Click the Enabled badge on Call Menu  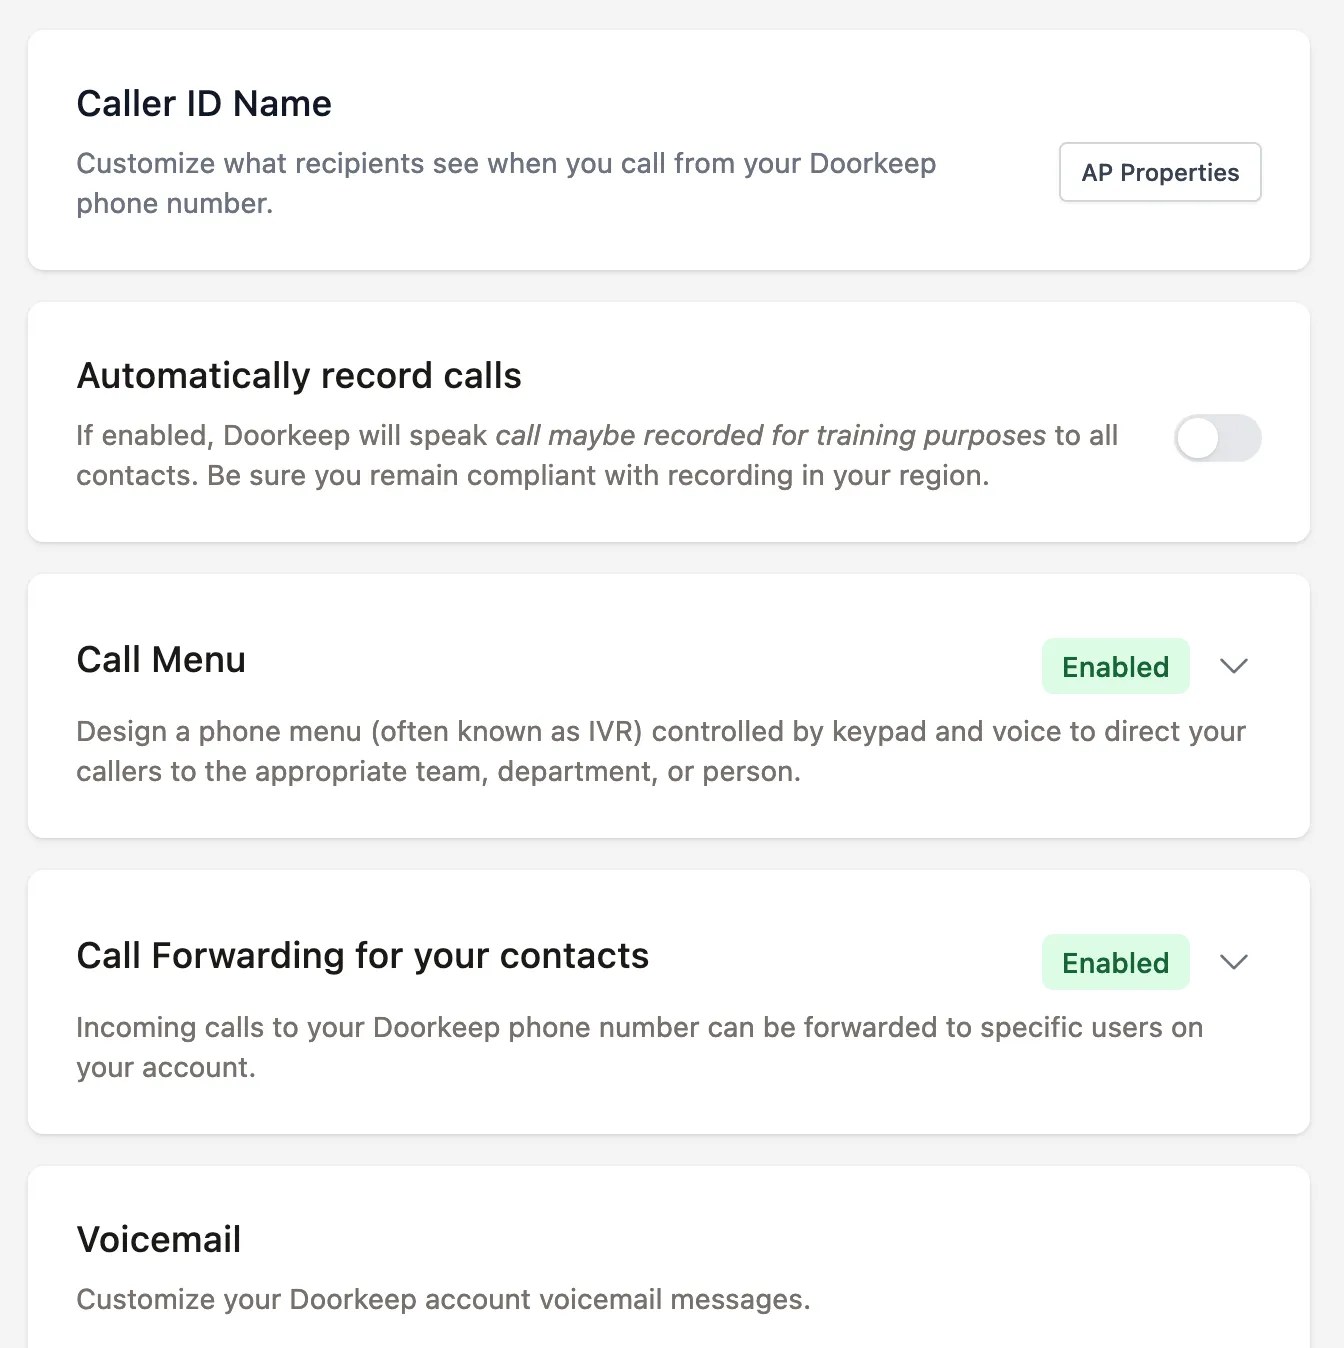(1115, 666)
